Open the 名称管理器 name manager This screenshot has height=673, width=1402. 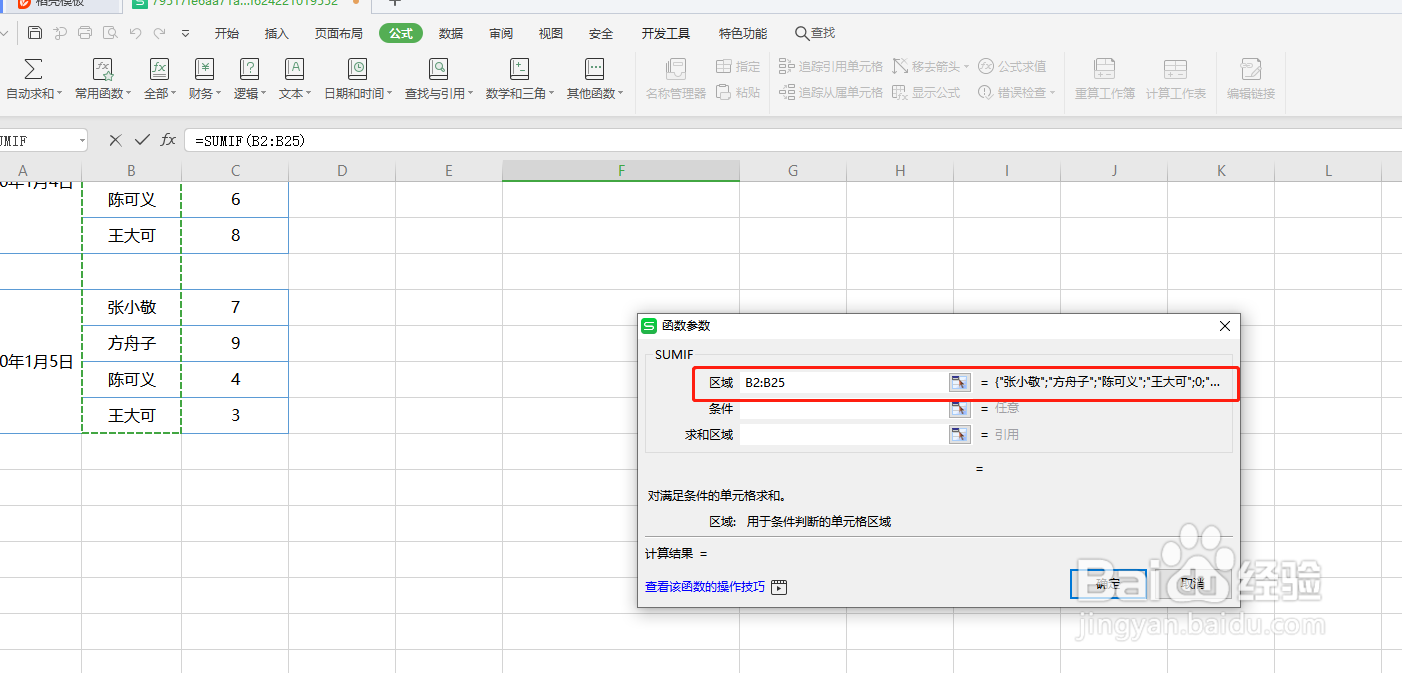[676, 80]
